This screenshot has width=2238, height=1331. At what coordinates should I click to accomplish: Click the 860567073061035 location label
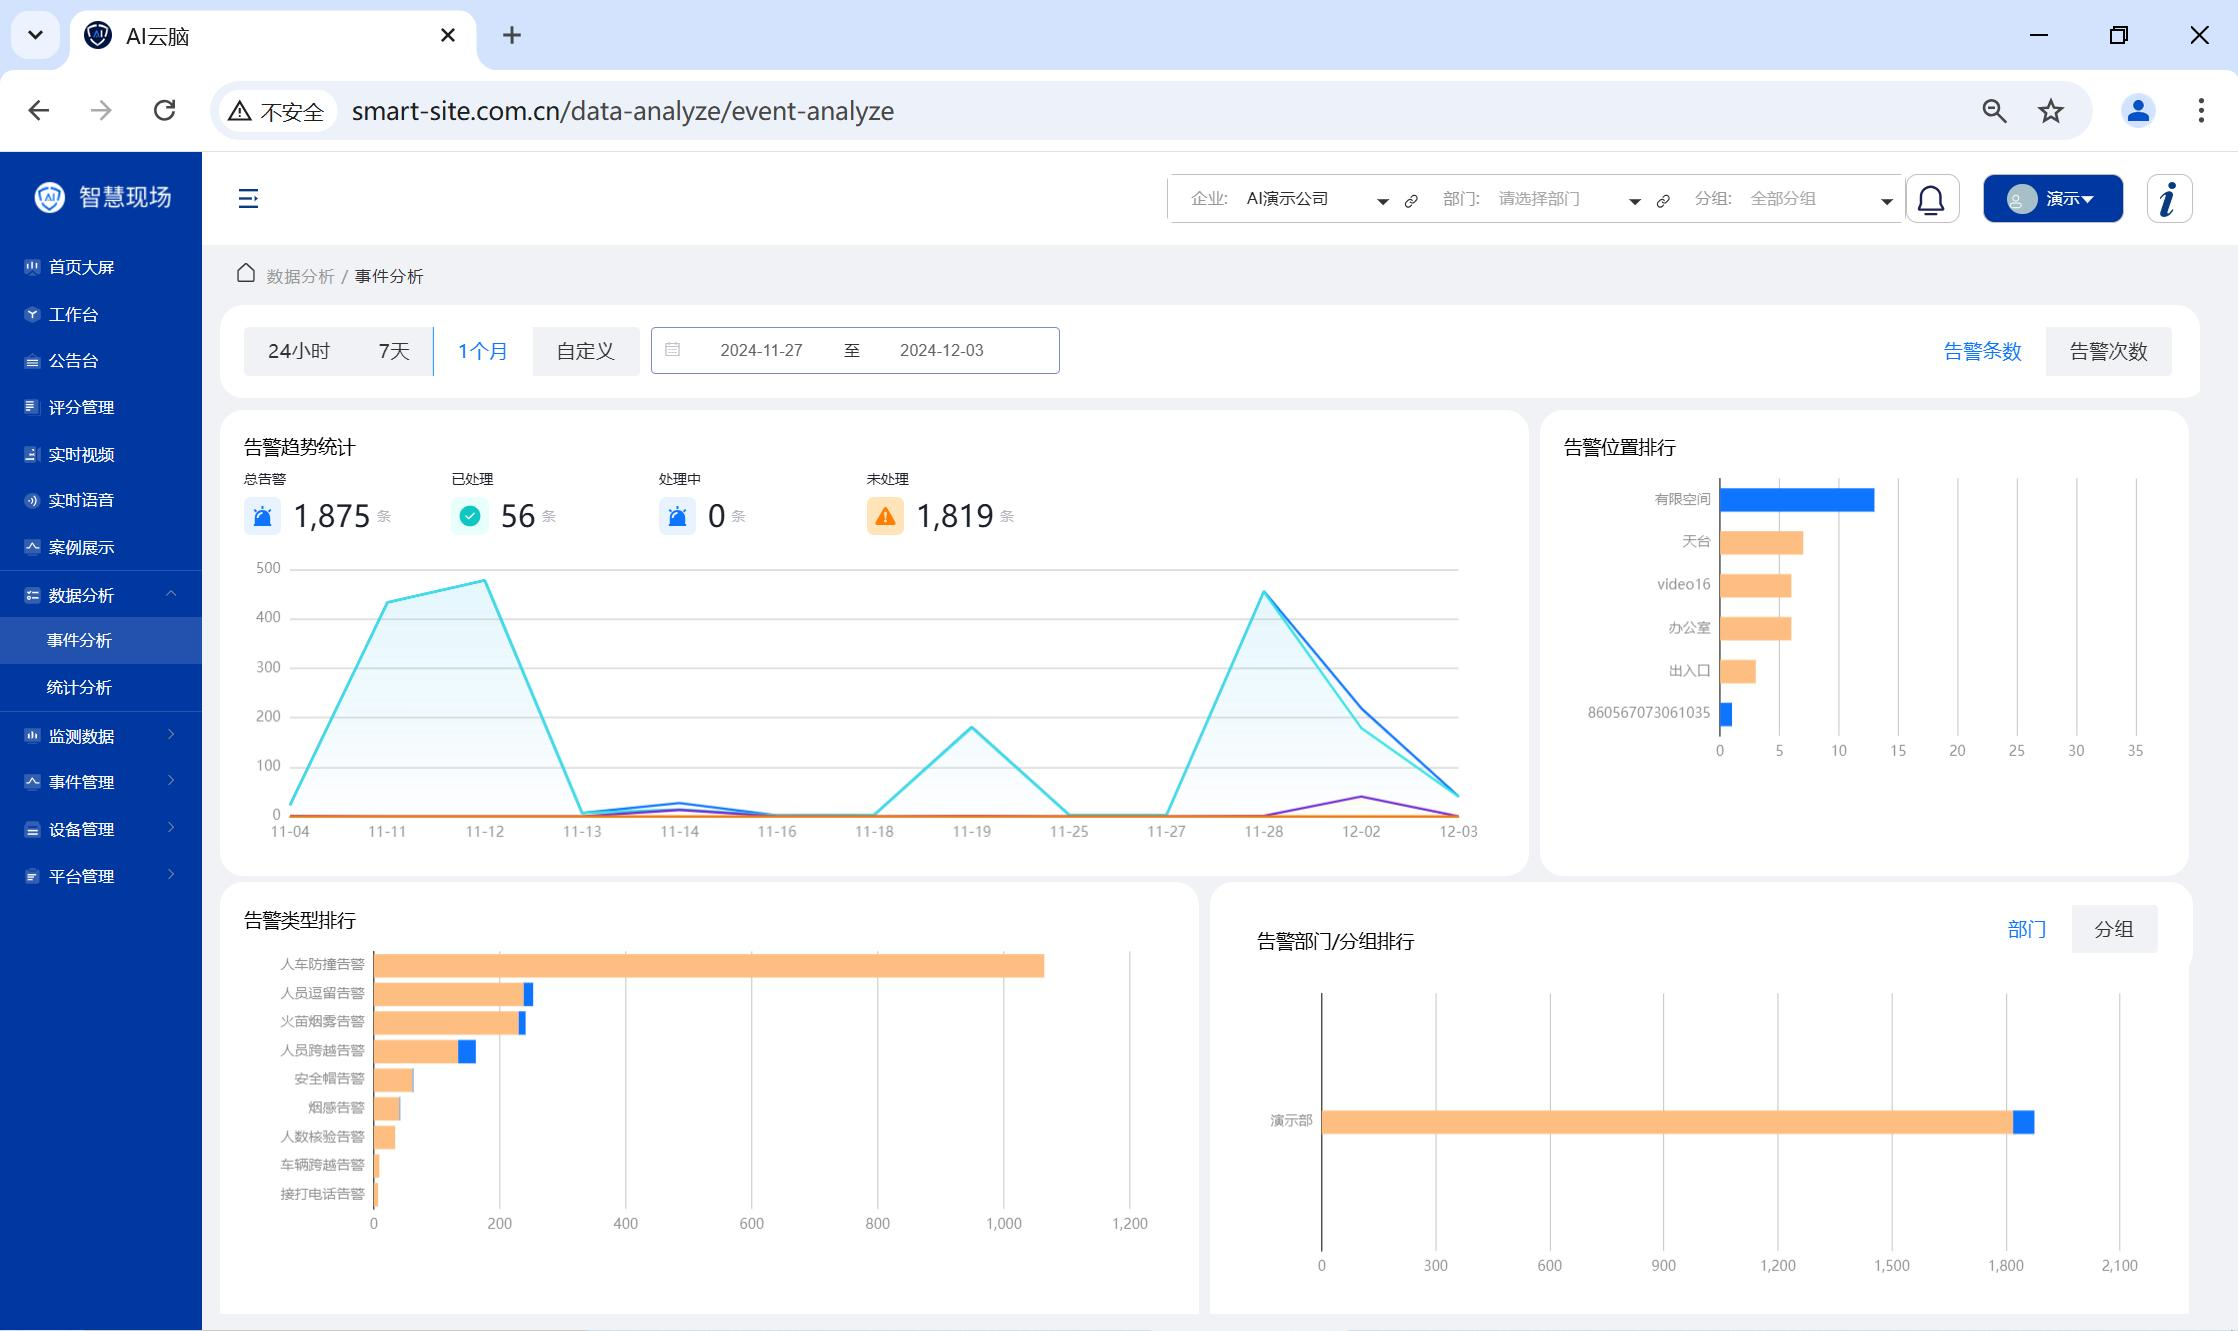[x=1649, y=712]
